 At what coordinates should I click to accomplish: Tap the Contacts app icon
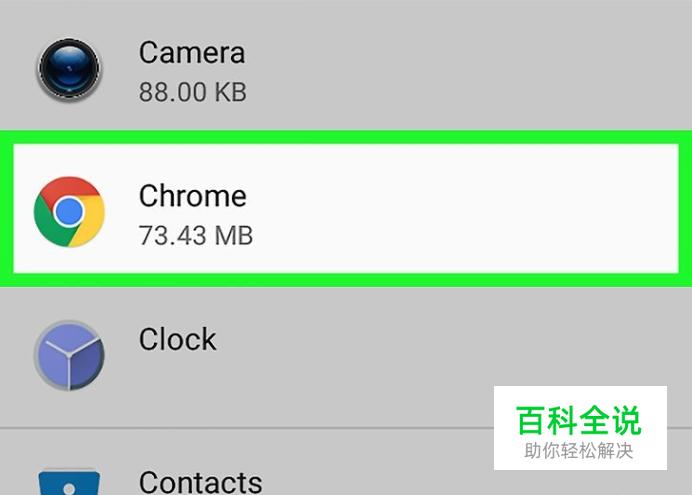[x=69, y=482]
